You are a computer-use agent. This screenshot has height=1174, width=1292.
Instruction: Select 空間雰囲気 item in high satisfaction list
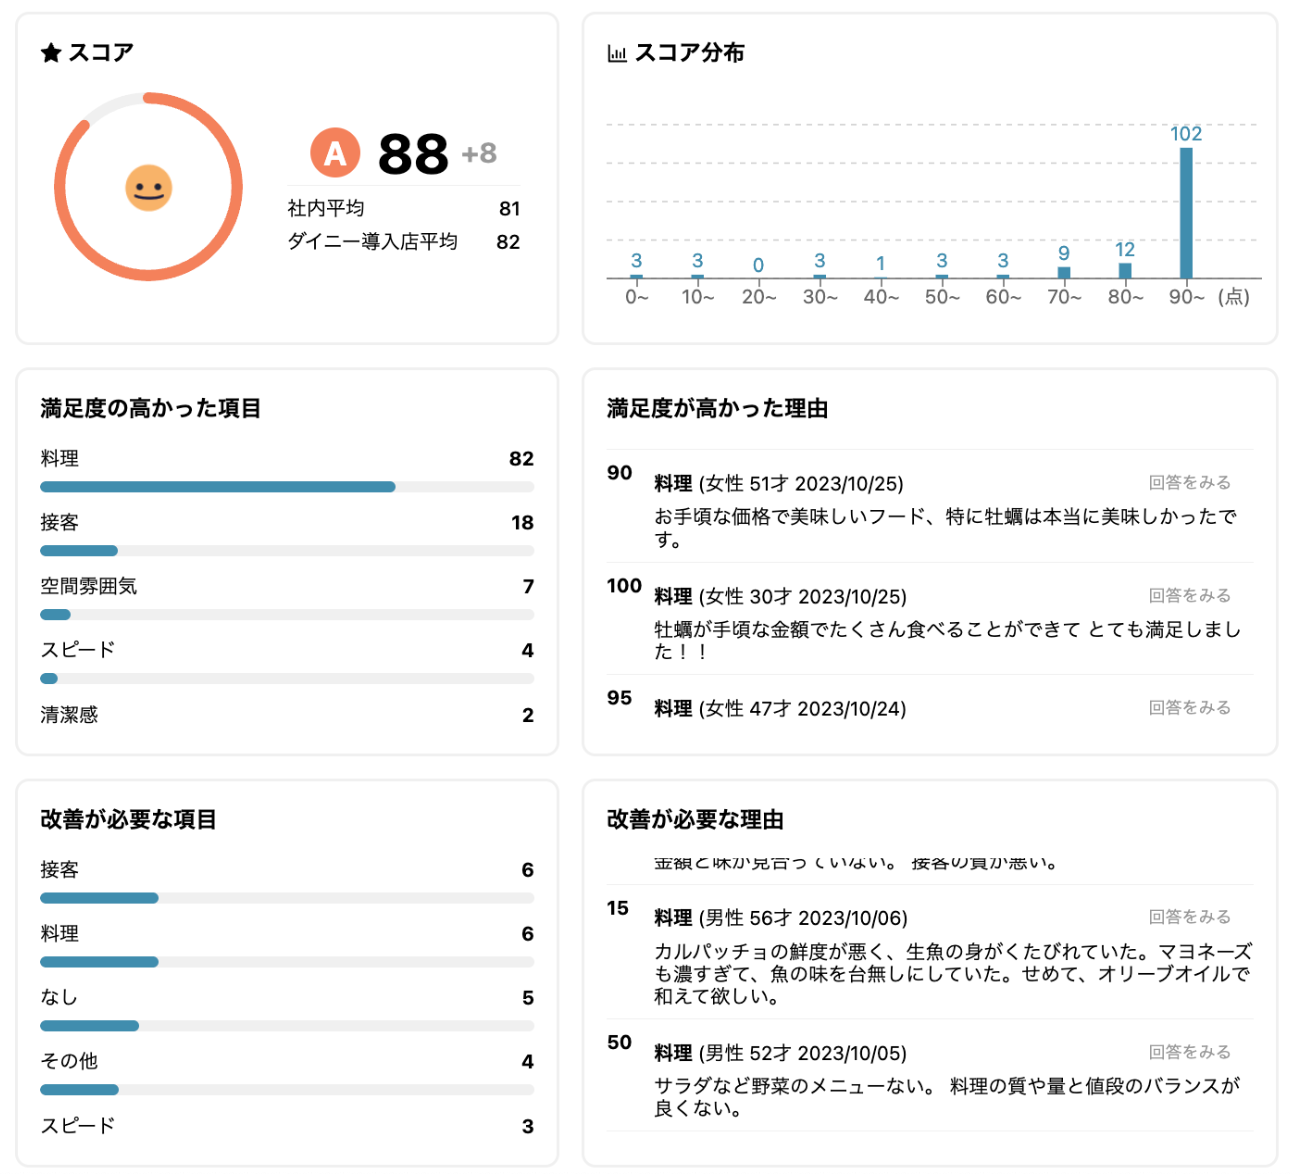click(x=89, y=587)
